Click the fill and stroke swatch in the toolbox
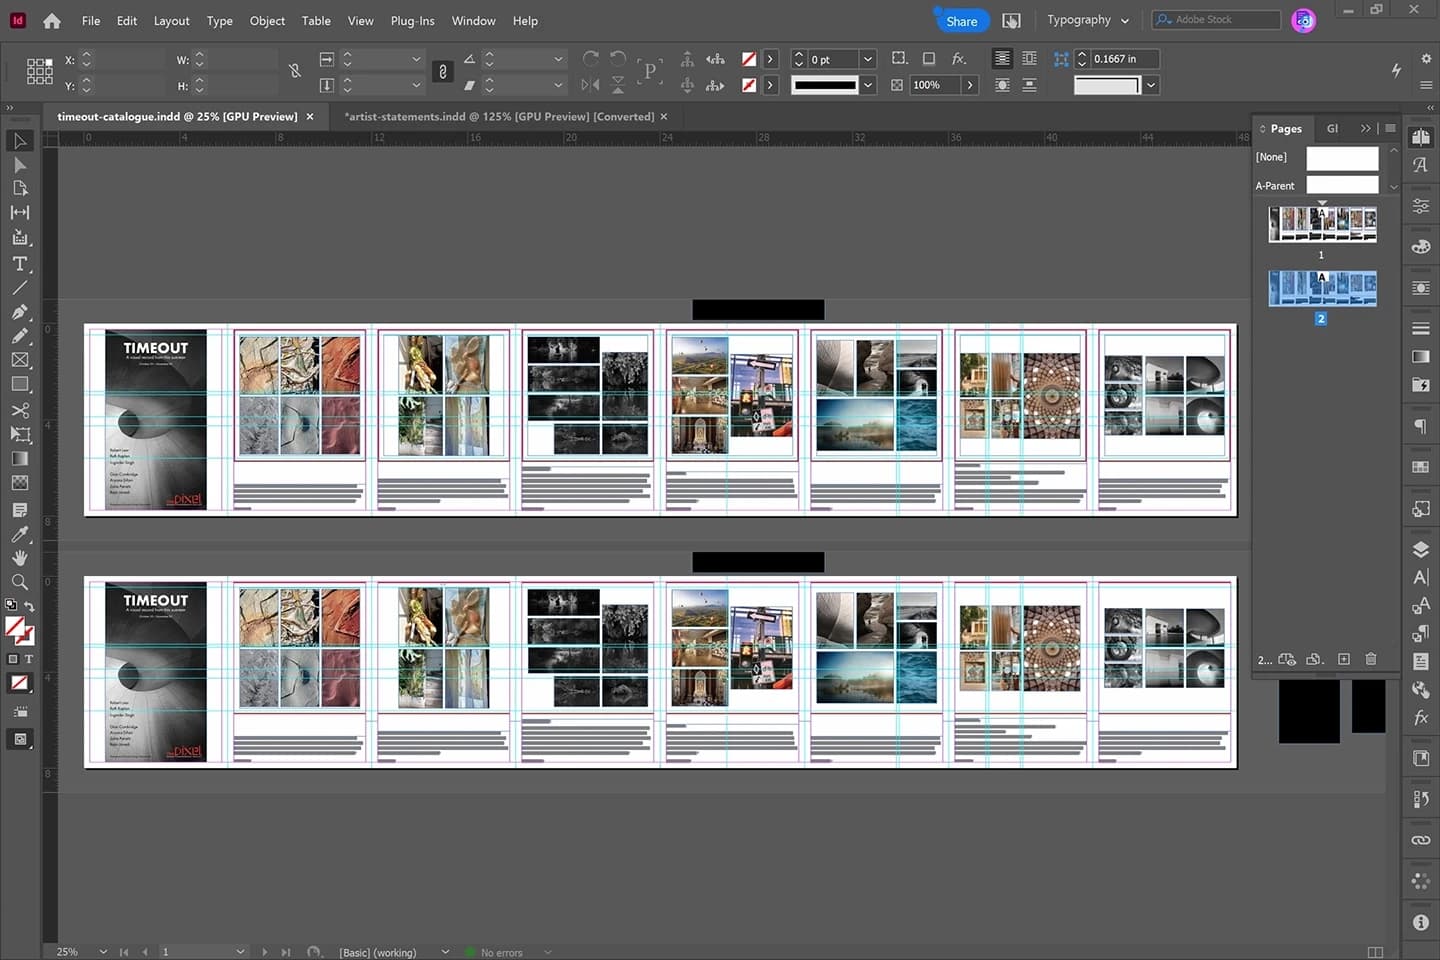Screen dimensions: 1440x960 (x=19, y=630)
